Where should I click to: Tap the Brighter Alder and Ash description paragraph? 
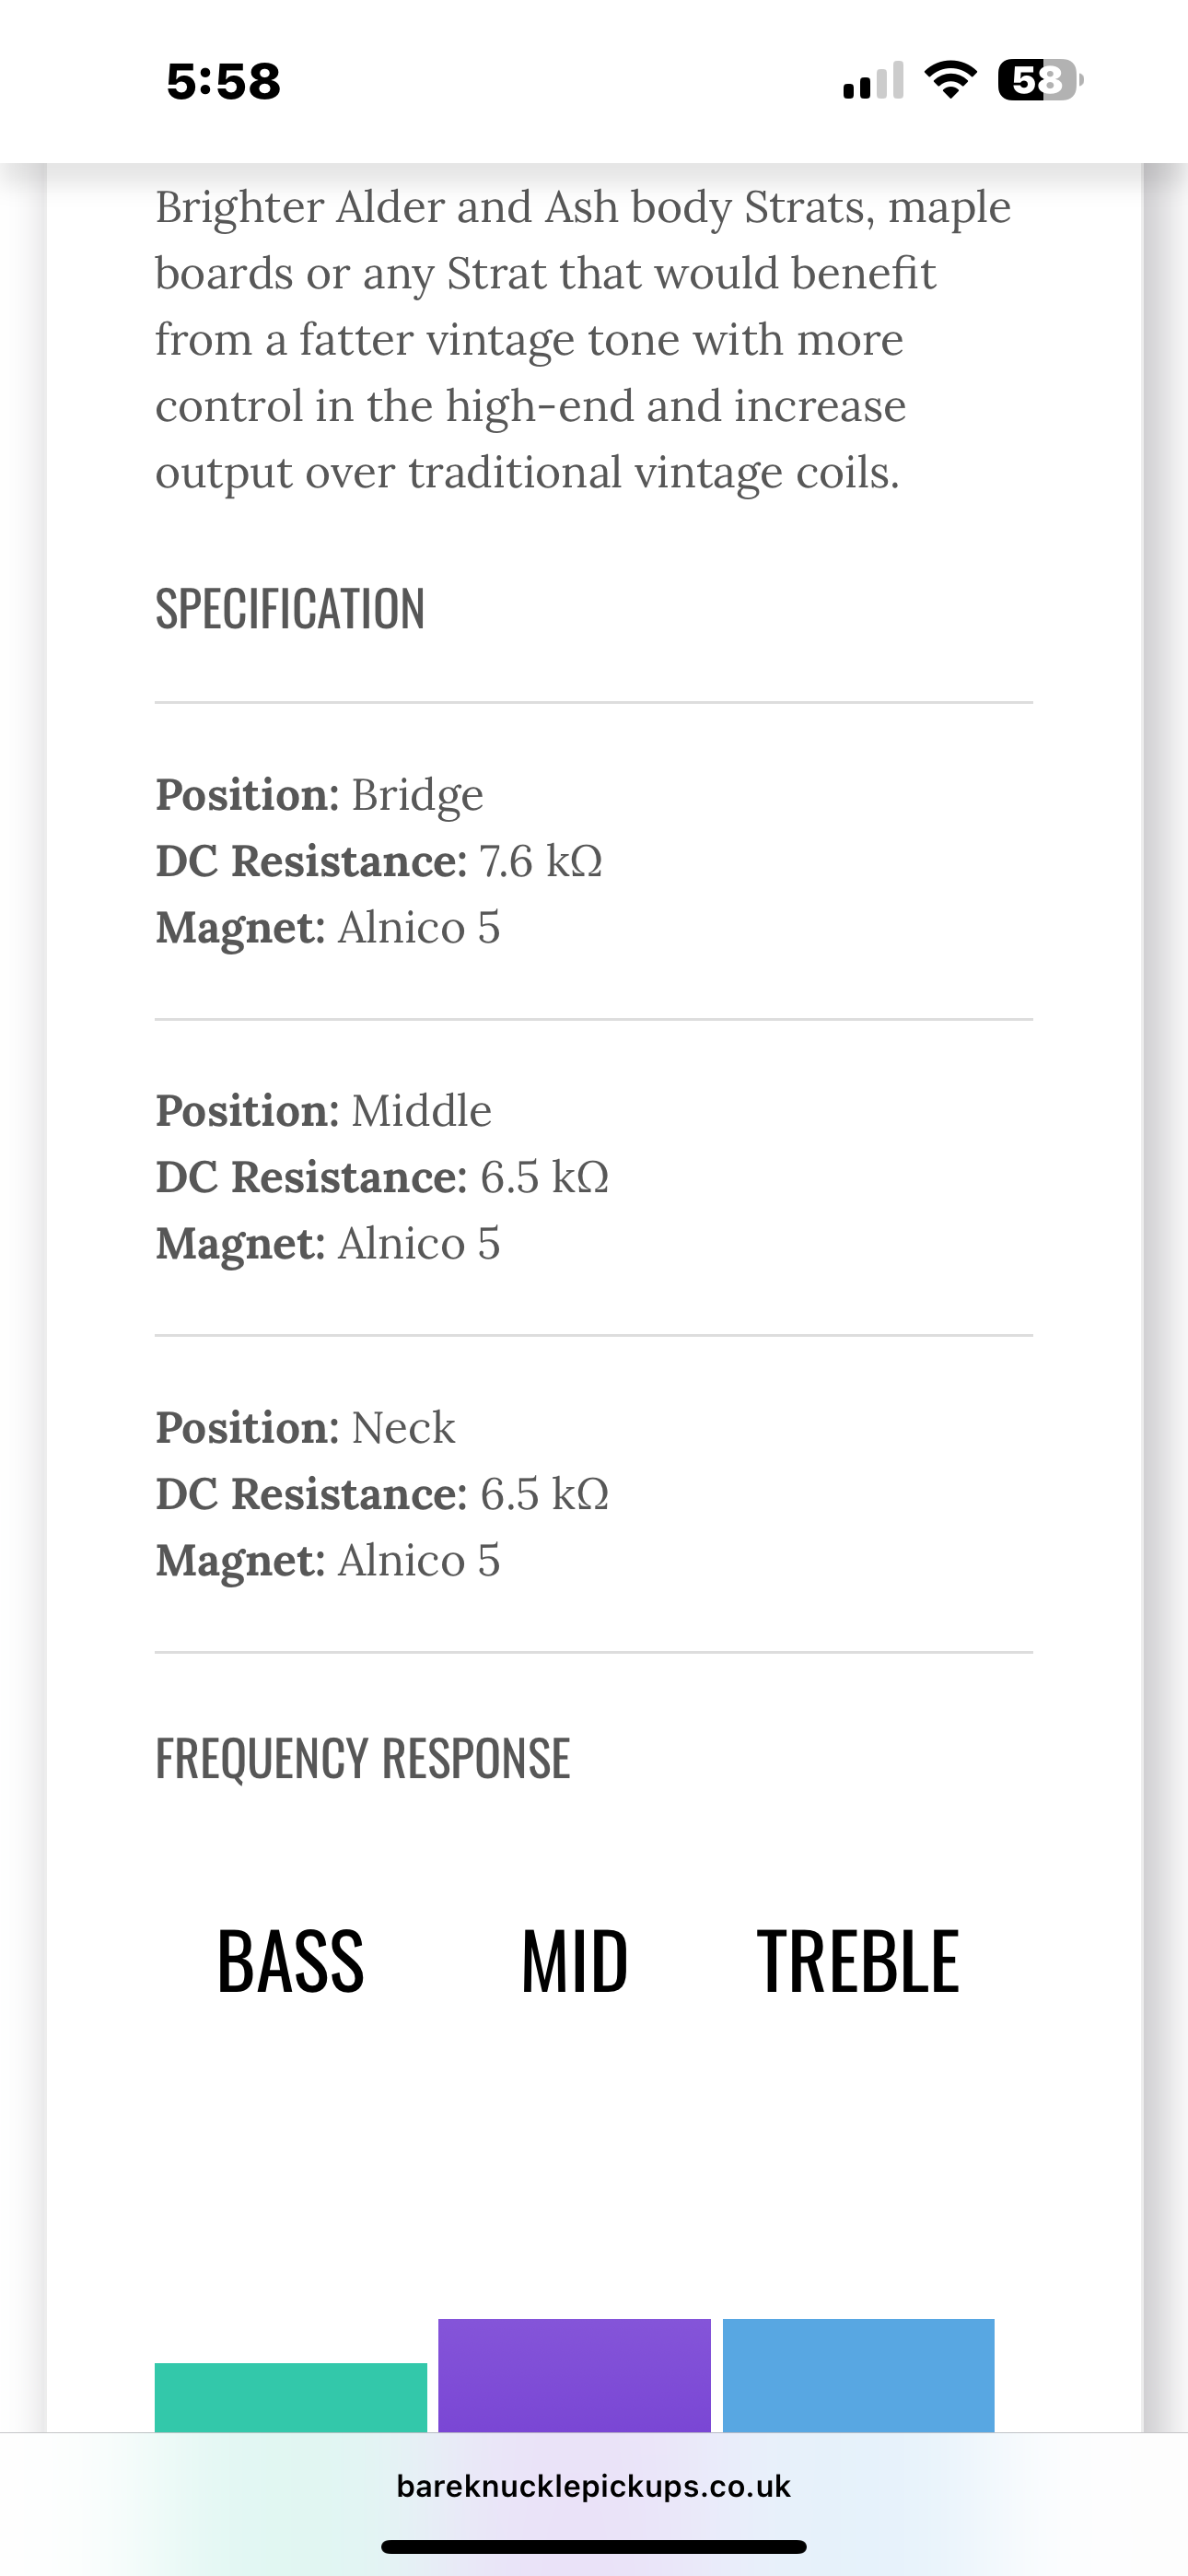(583, 339)
